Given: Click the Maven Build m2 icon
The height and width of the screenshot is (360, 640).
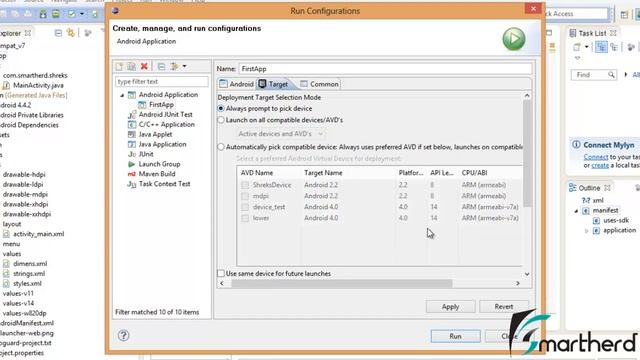Looking at the screenshot, I should [x=131, y=174].
